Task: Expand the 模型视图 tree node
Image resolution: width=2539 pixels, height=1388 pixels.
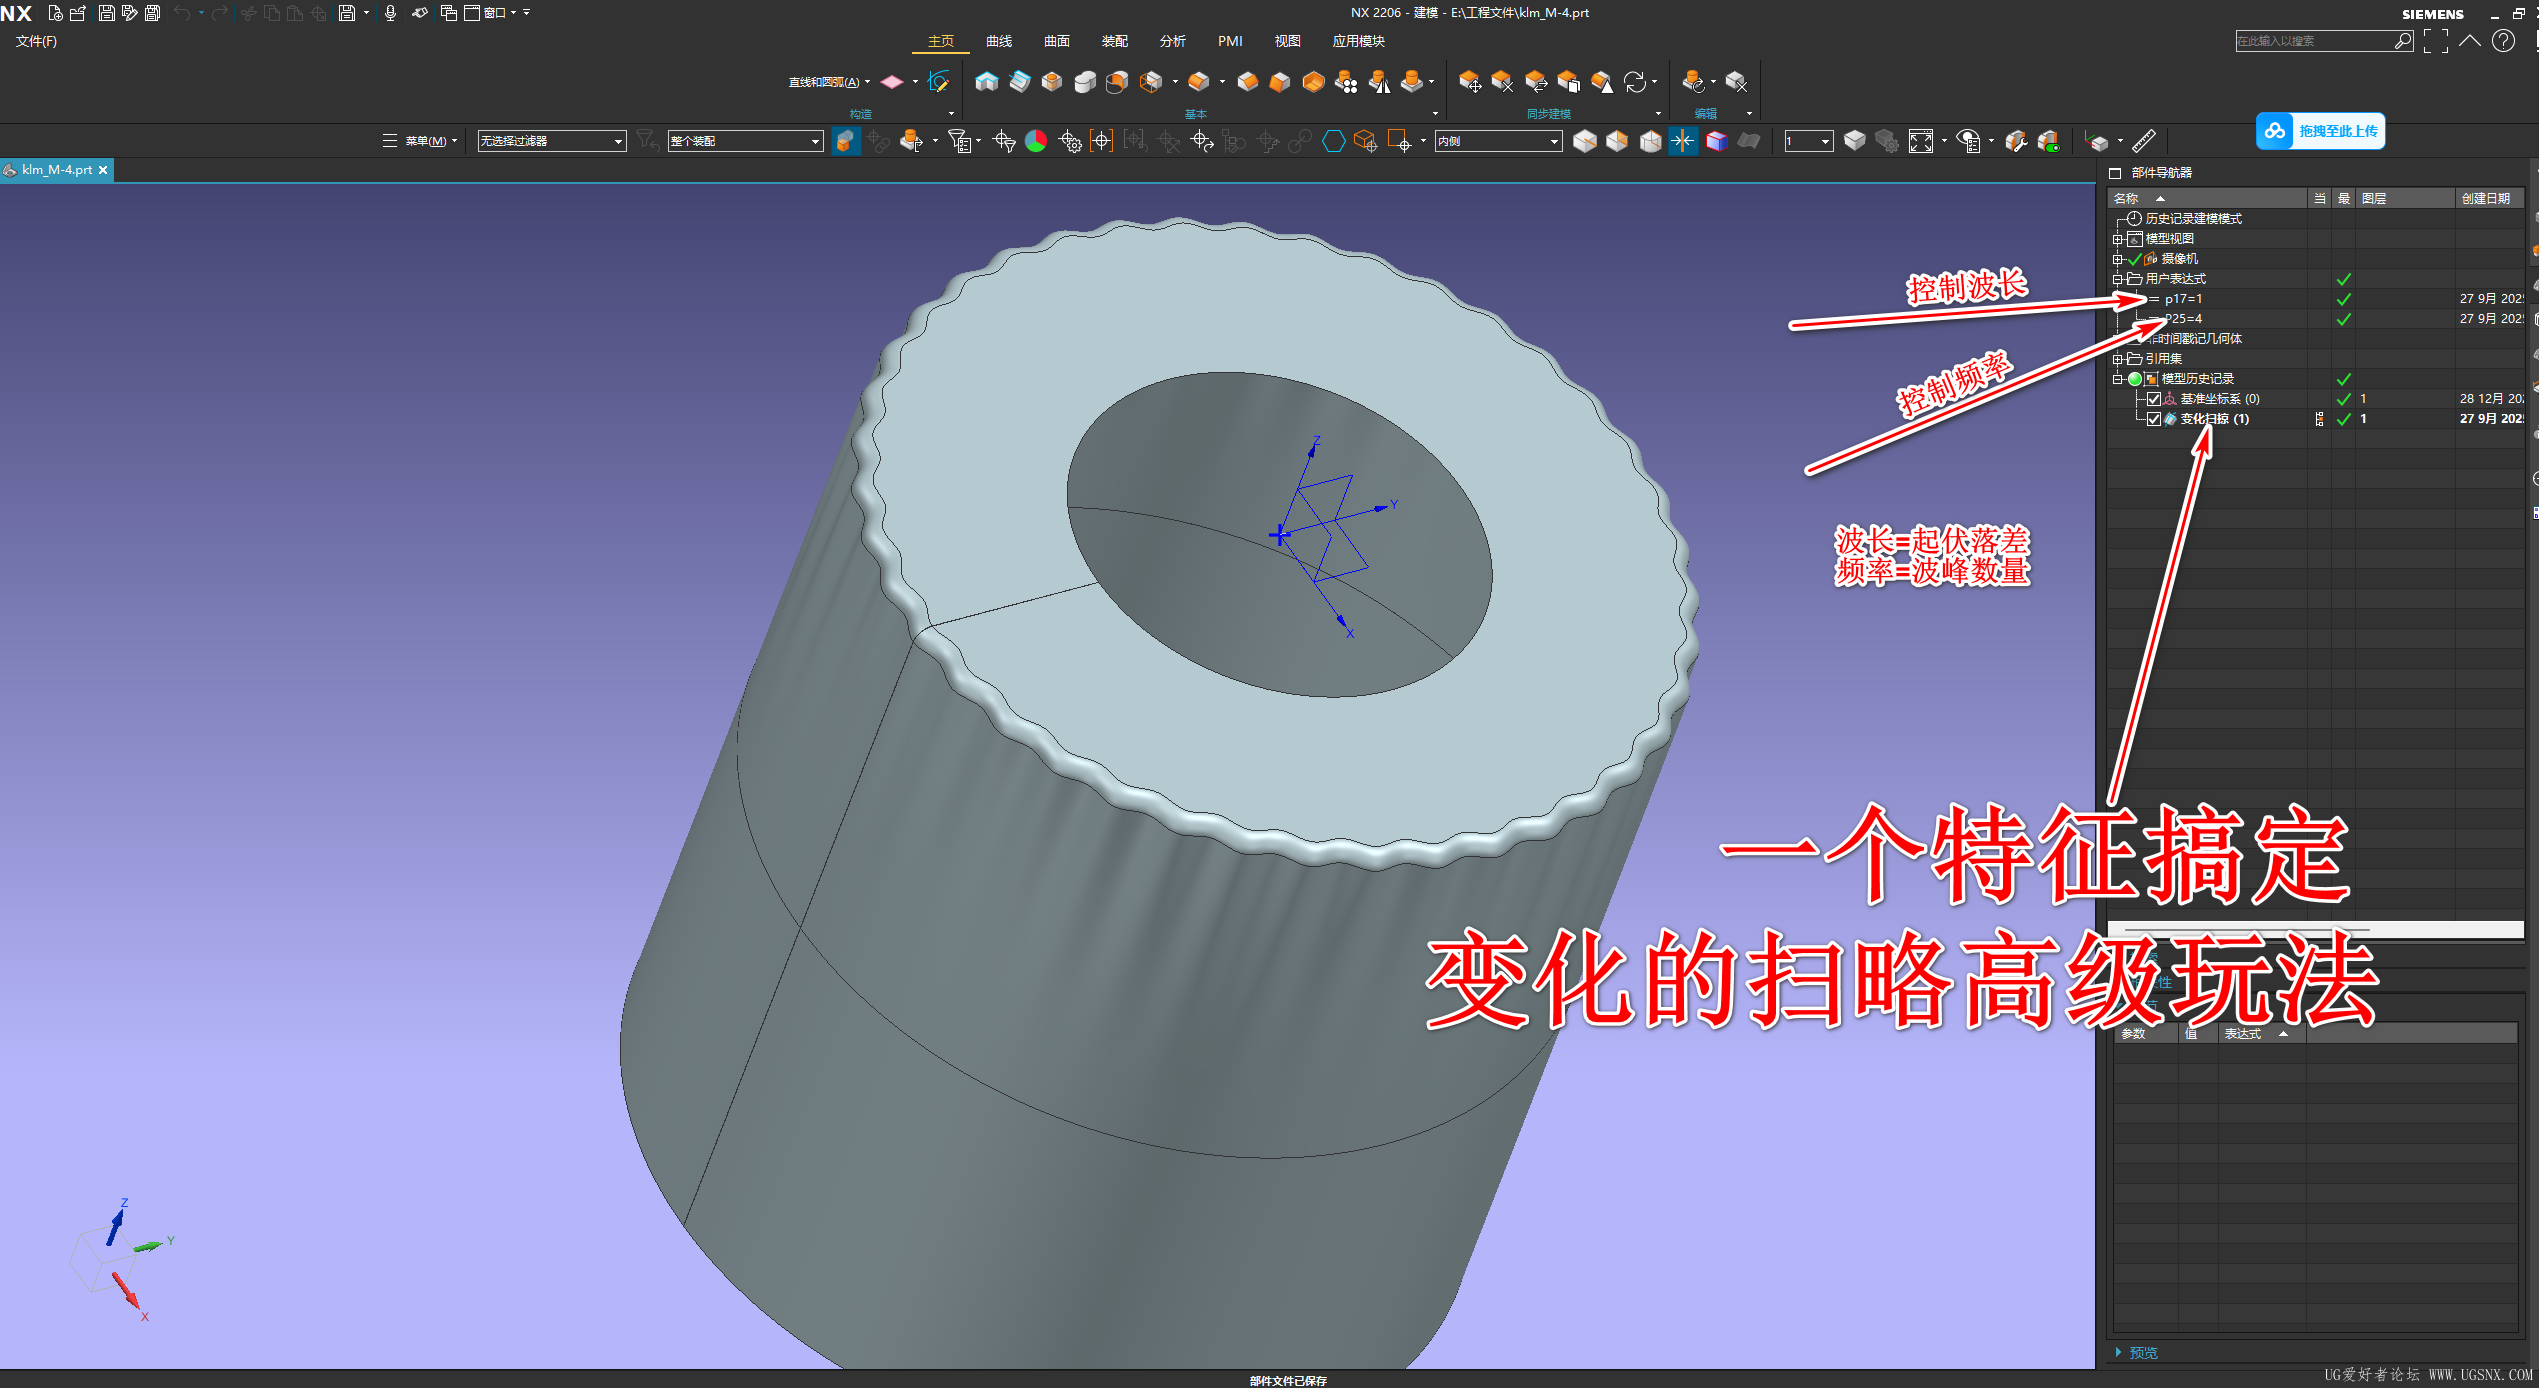Action: 2117,239
